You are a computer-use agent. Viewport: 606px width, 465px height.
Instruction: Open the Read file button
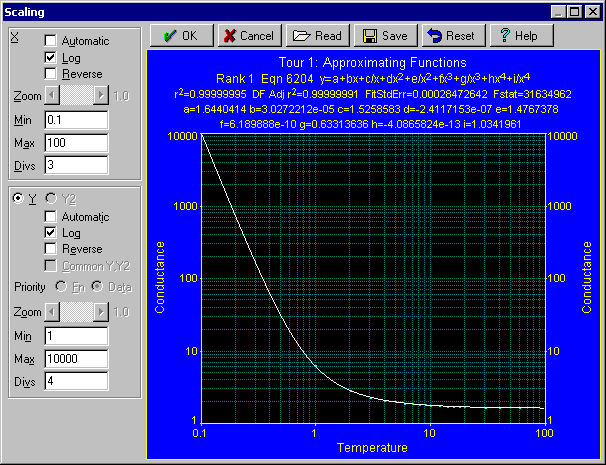coord(316,35)
